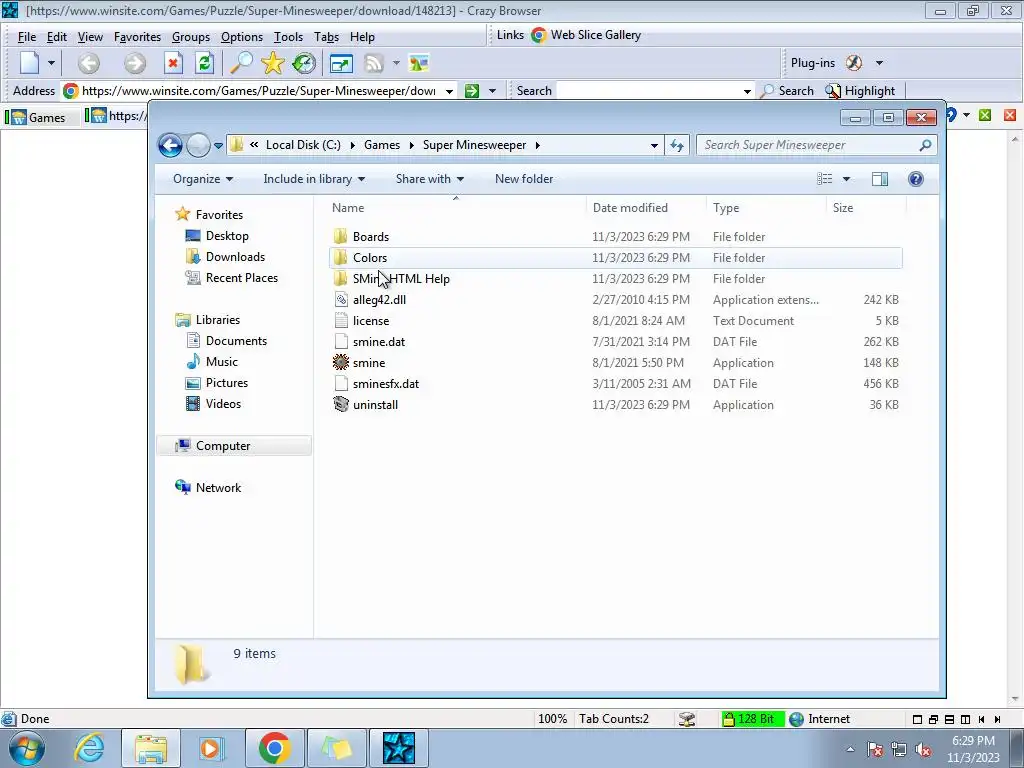This screenshot has width=1024, height=768.
Task: Click the green Refresh icon in Crazy Browser toolbar
Action: pos(204,63)
